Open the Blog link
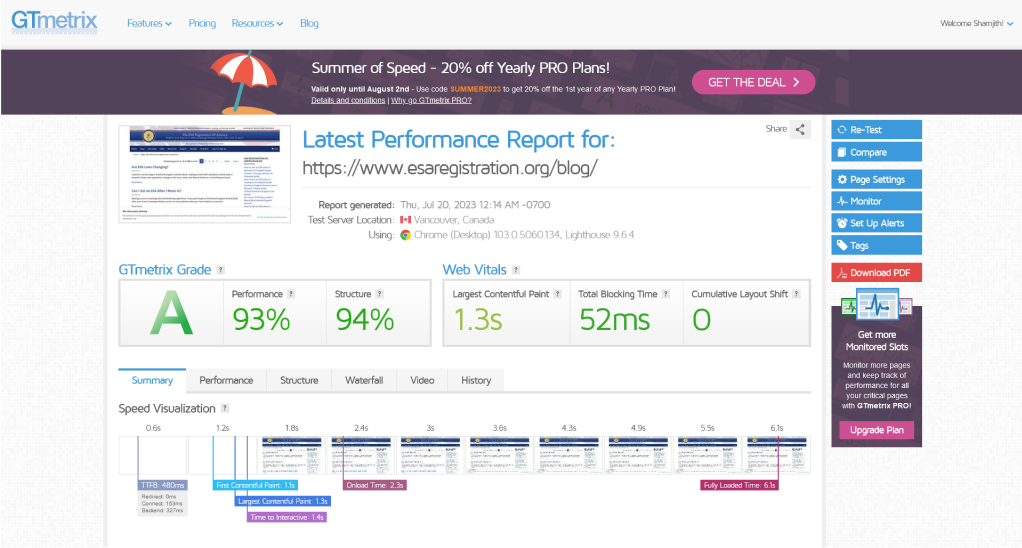 [x=309, y=23]
